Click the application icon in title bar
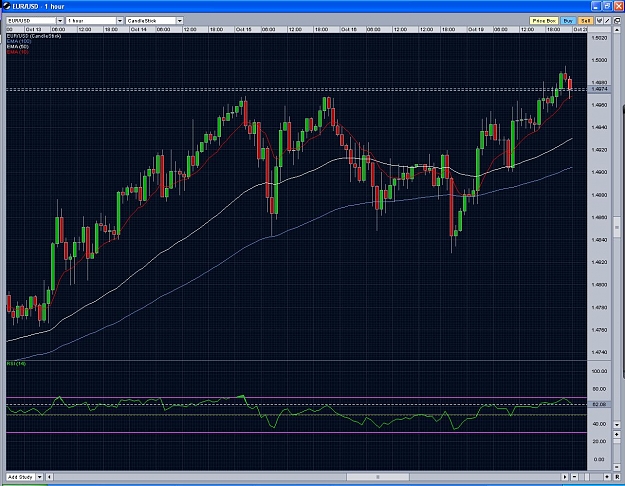625x486 pixels. [6, 6]
